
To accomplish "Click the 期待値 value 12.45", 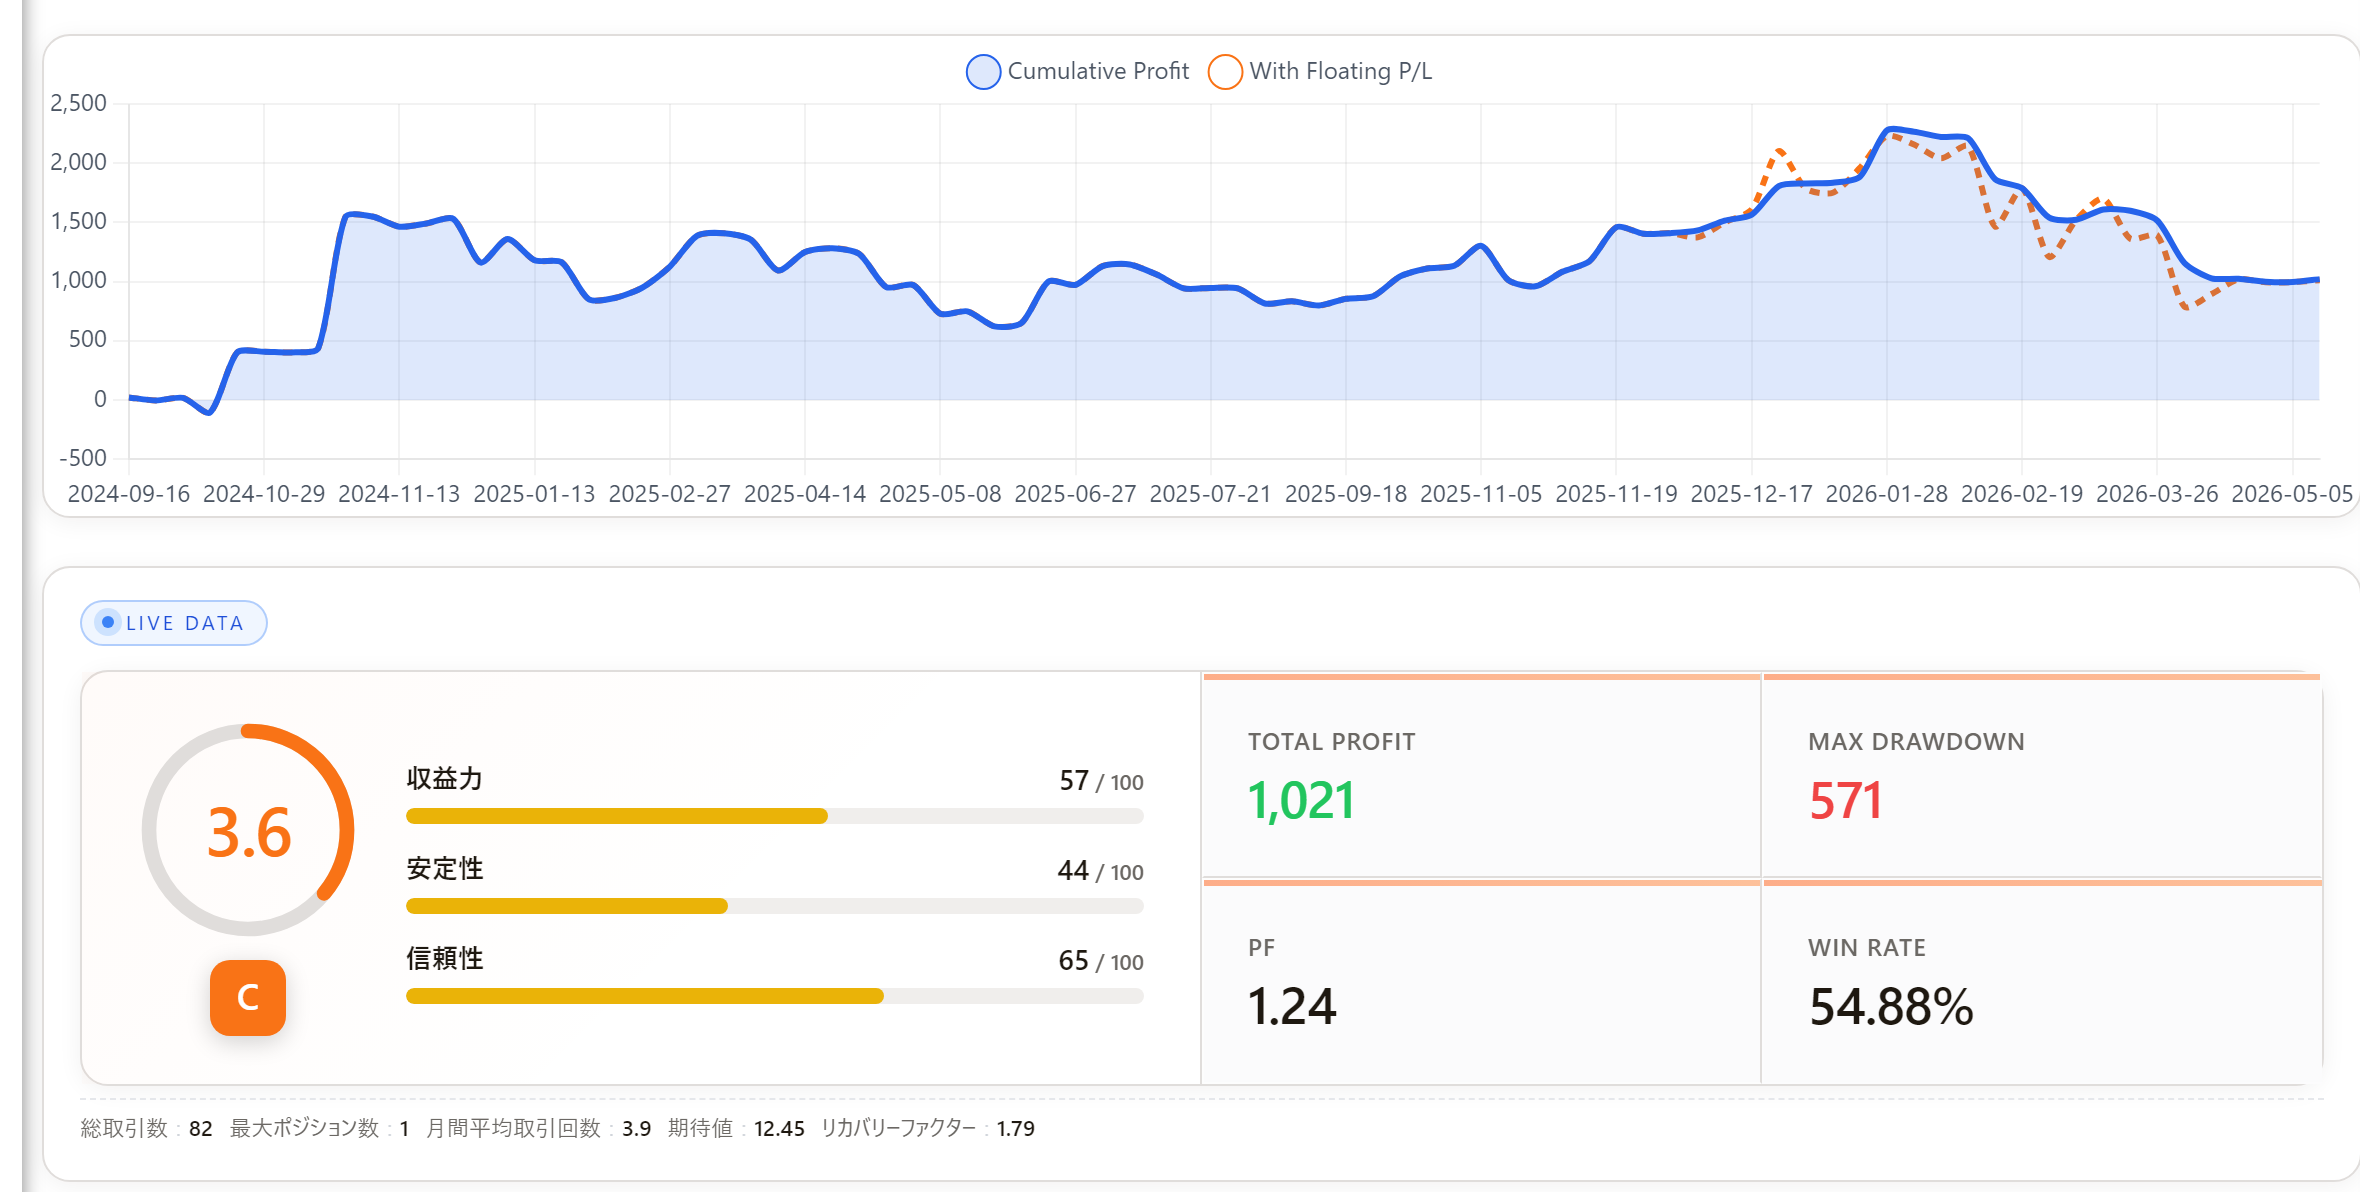I will pos(779,1129).
